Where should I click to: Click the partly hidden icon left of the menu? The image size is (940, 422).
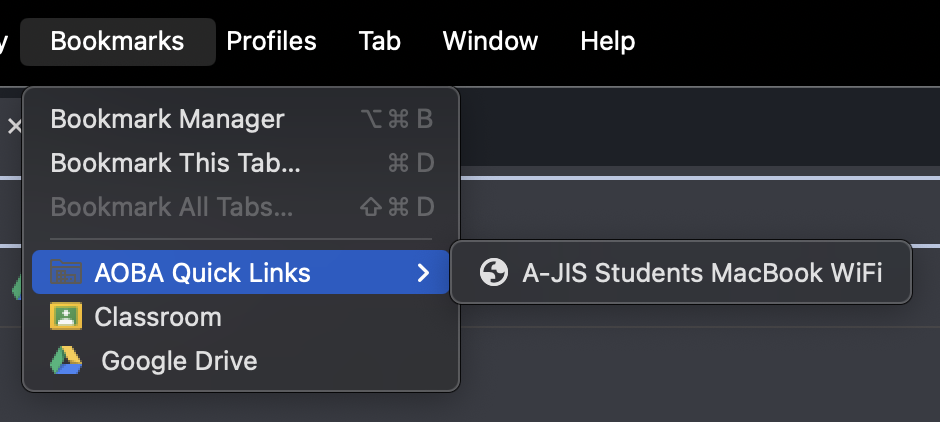click(x=17, y=288)
